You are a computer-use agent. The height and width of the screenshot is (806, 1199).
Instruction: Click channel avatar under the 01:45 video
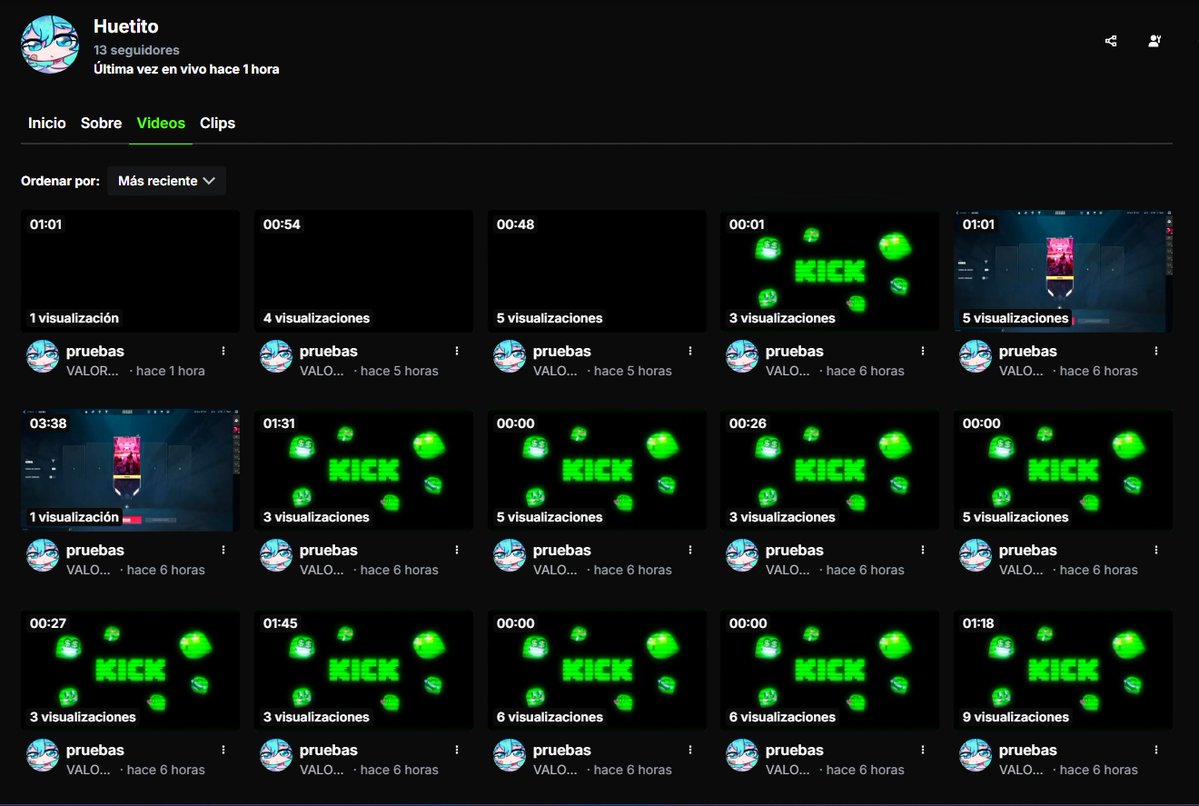click(276, 756)
